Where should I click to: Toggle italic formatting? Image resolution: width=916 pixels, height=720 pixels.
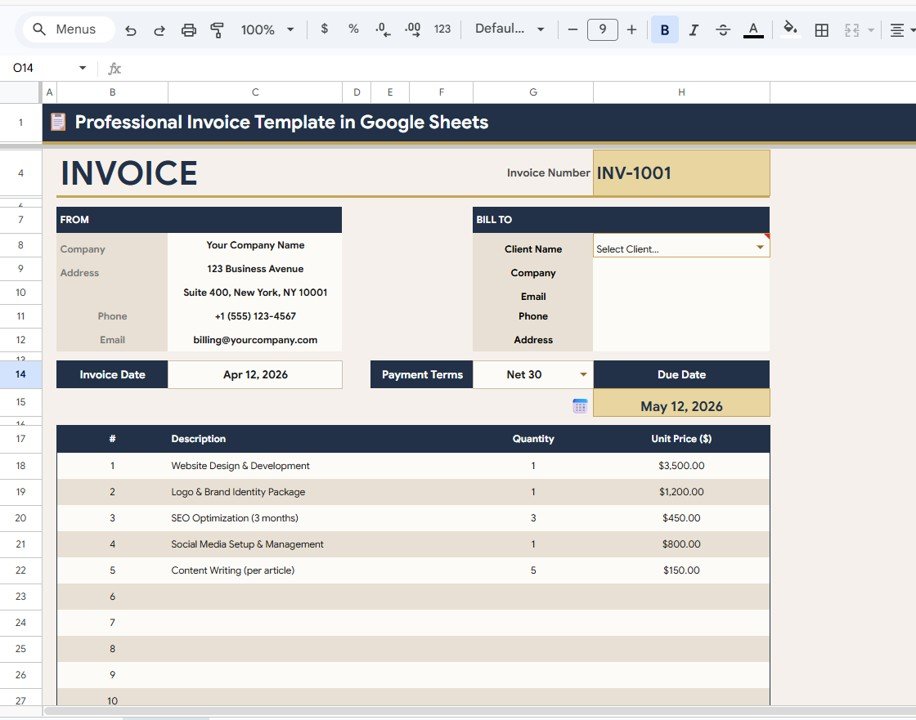coord(694,29)
